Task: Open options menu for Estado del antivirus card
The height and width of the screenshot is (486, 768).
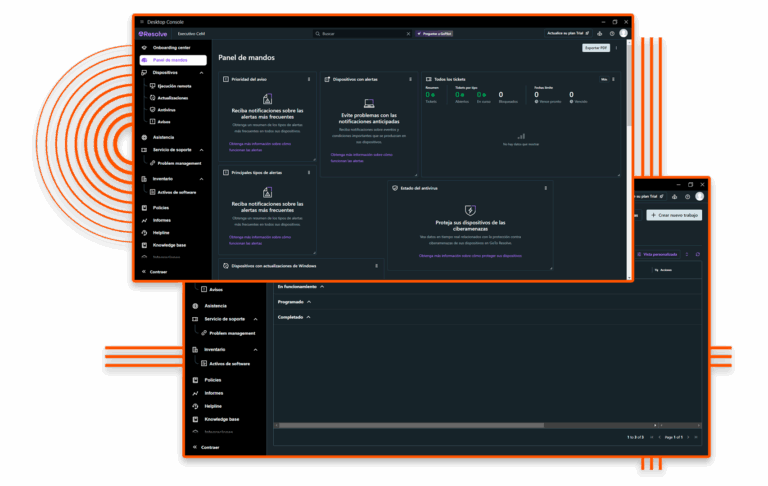Action: tap(546, 187)
